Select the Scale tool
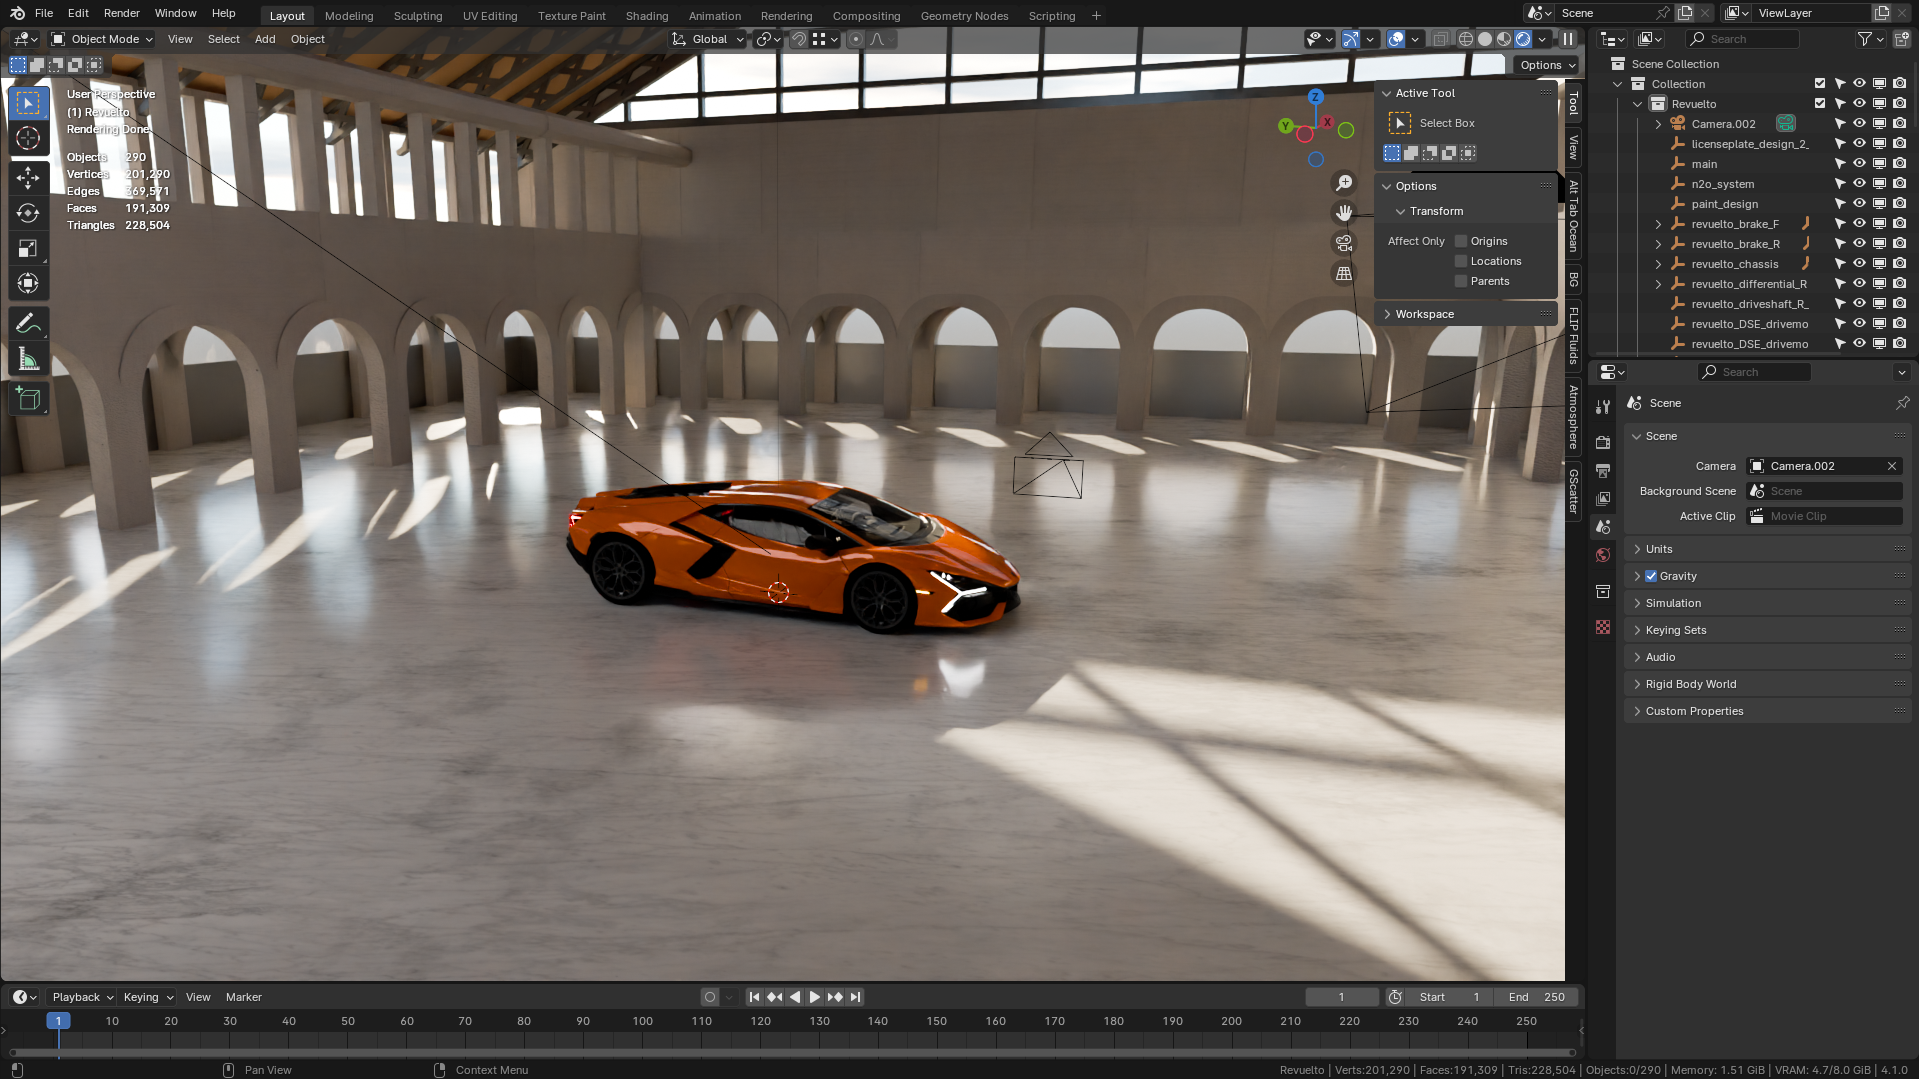 tap(28, 248)
